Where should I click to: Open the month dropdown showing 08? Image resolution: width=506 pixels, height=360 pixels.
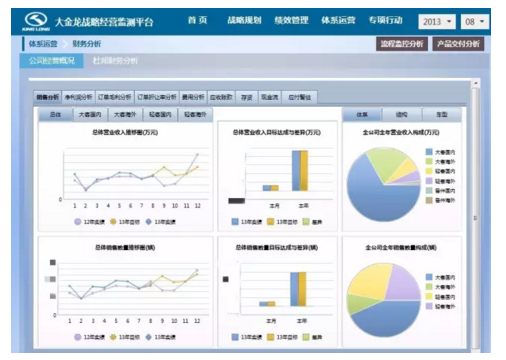click(x=475, y=22)
